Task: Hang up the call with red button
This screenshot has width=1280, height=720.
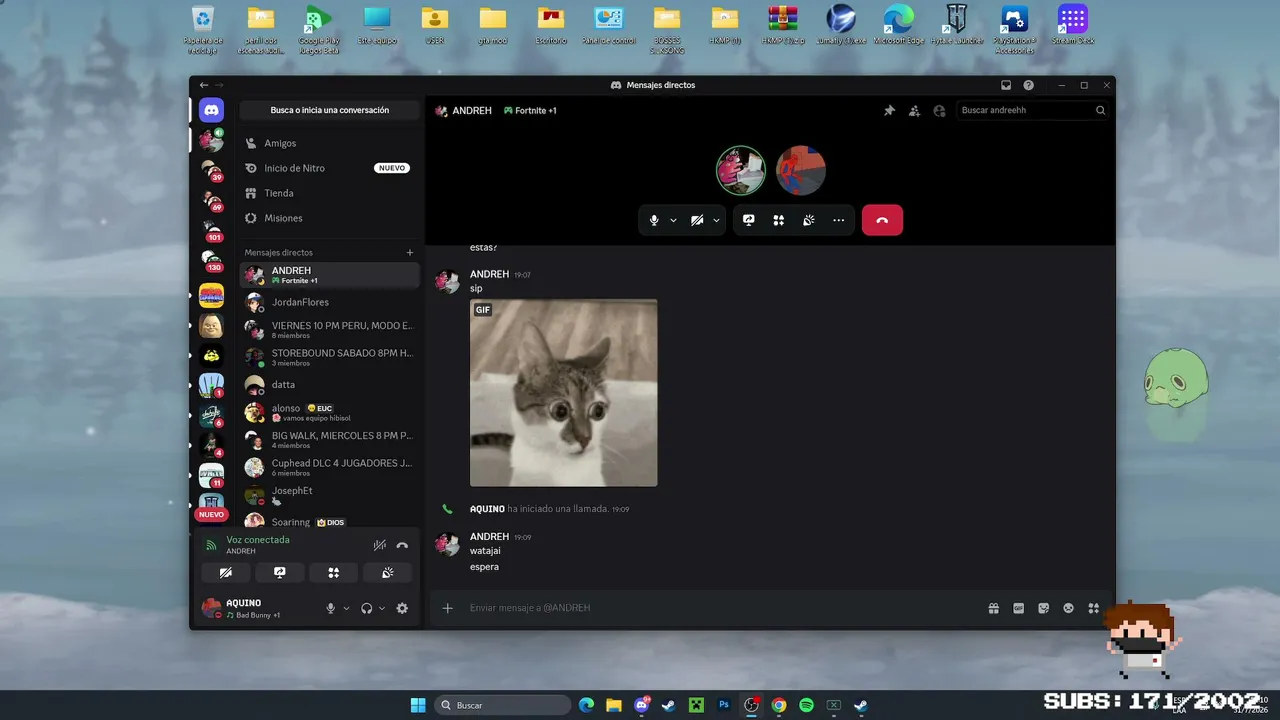Action: pyautogui.click(x=882, y=220)
